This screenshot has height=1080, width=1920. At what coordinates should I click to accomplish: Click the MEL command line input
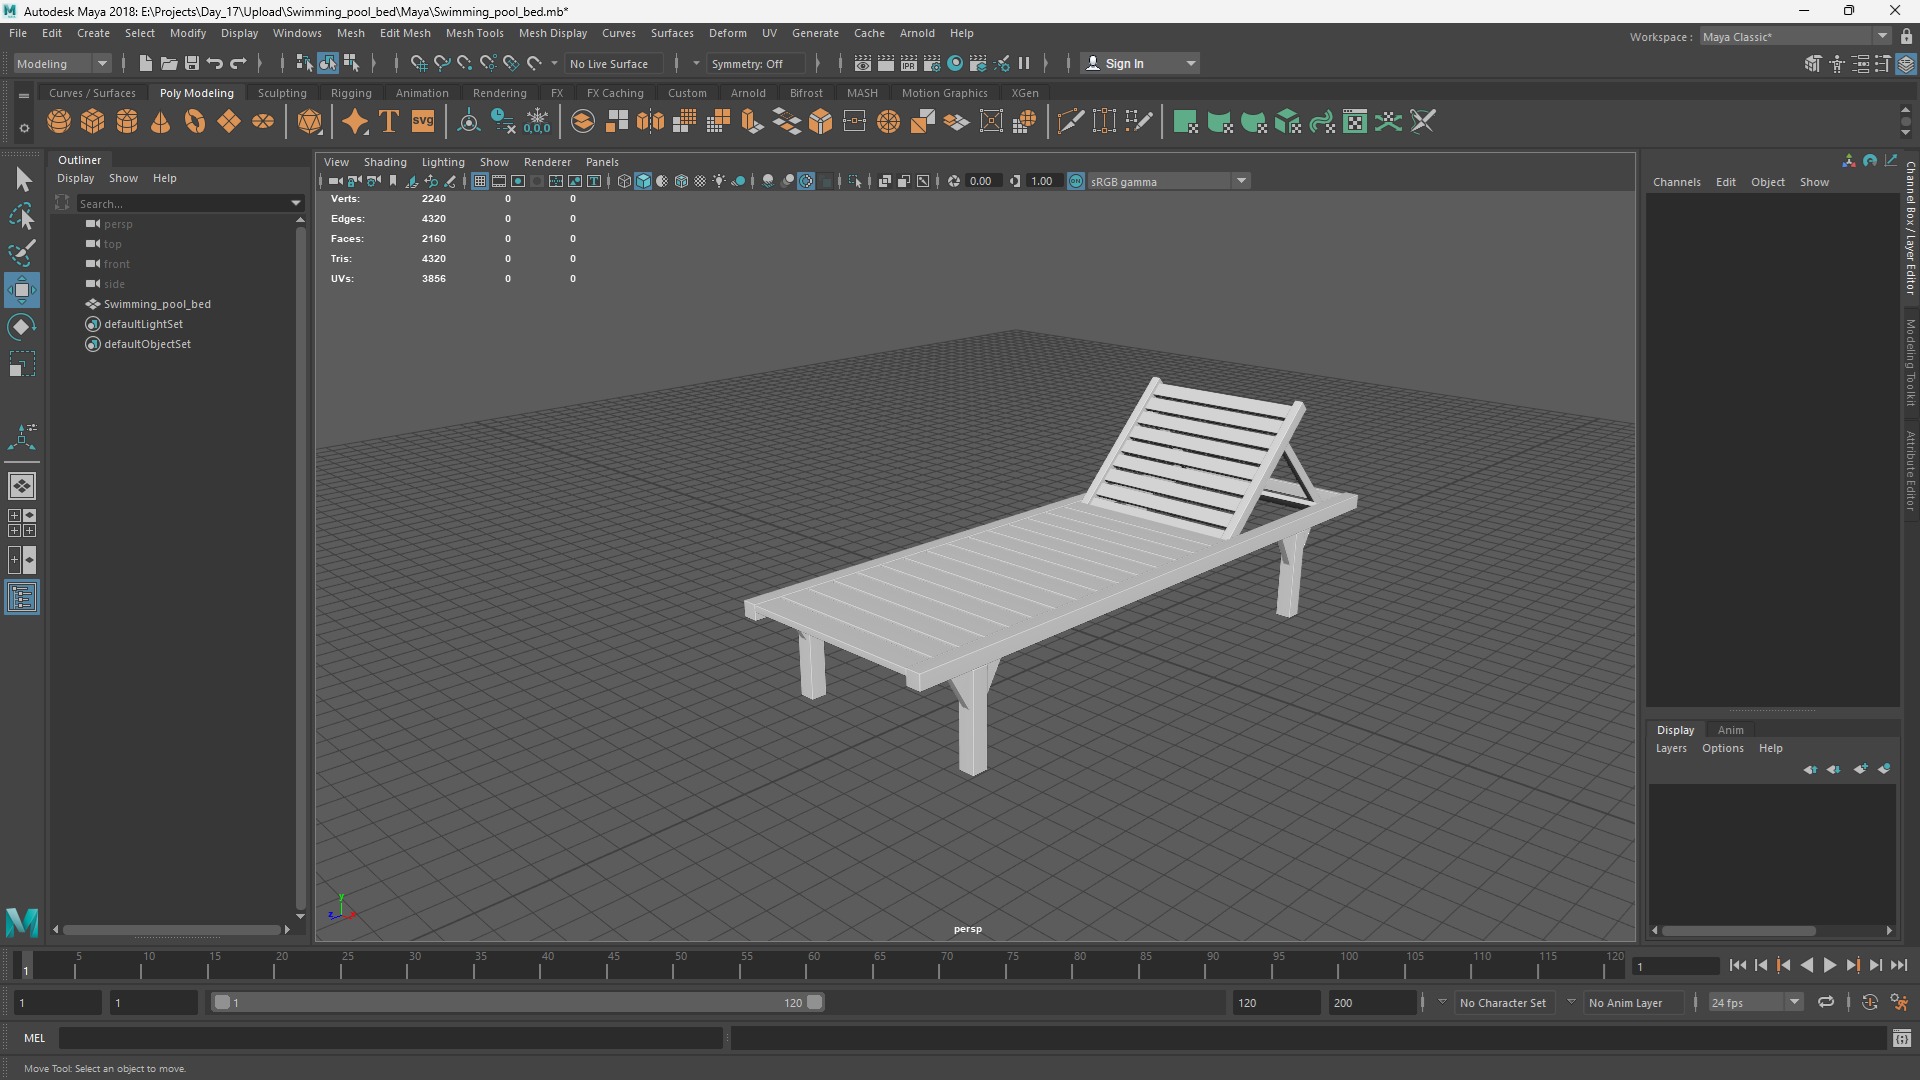click(391, 1038)
